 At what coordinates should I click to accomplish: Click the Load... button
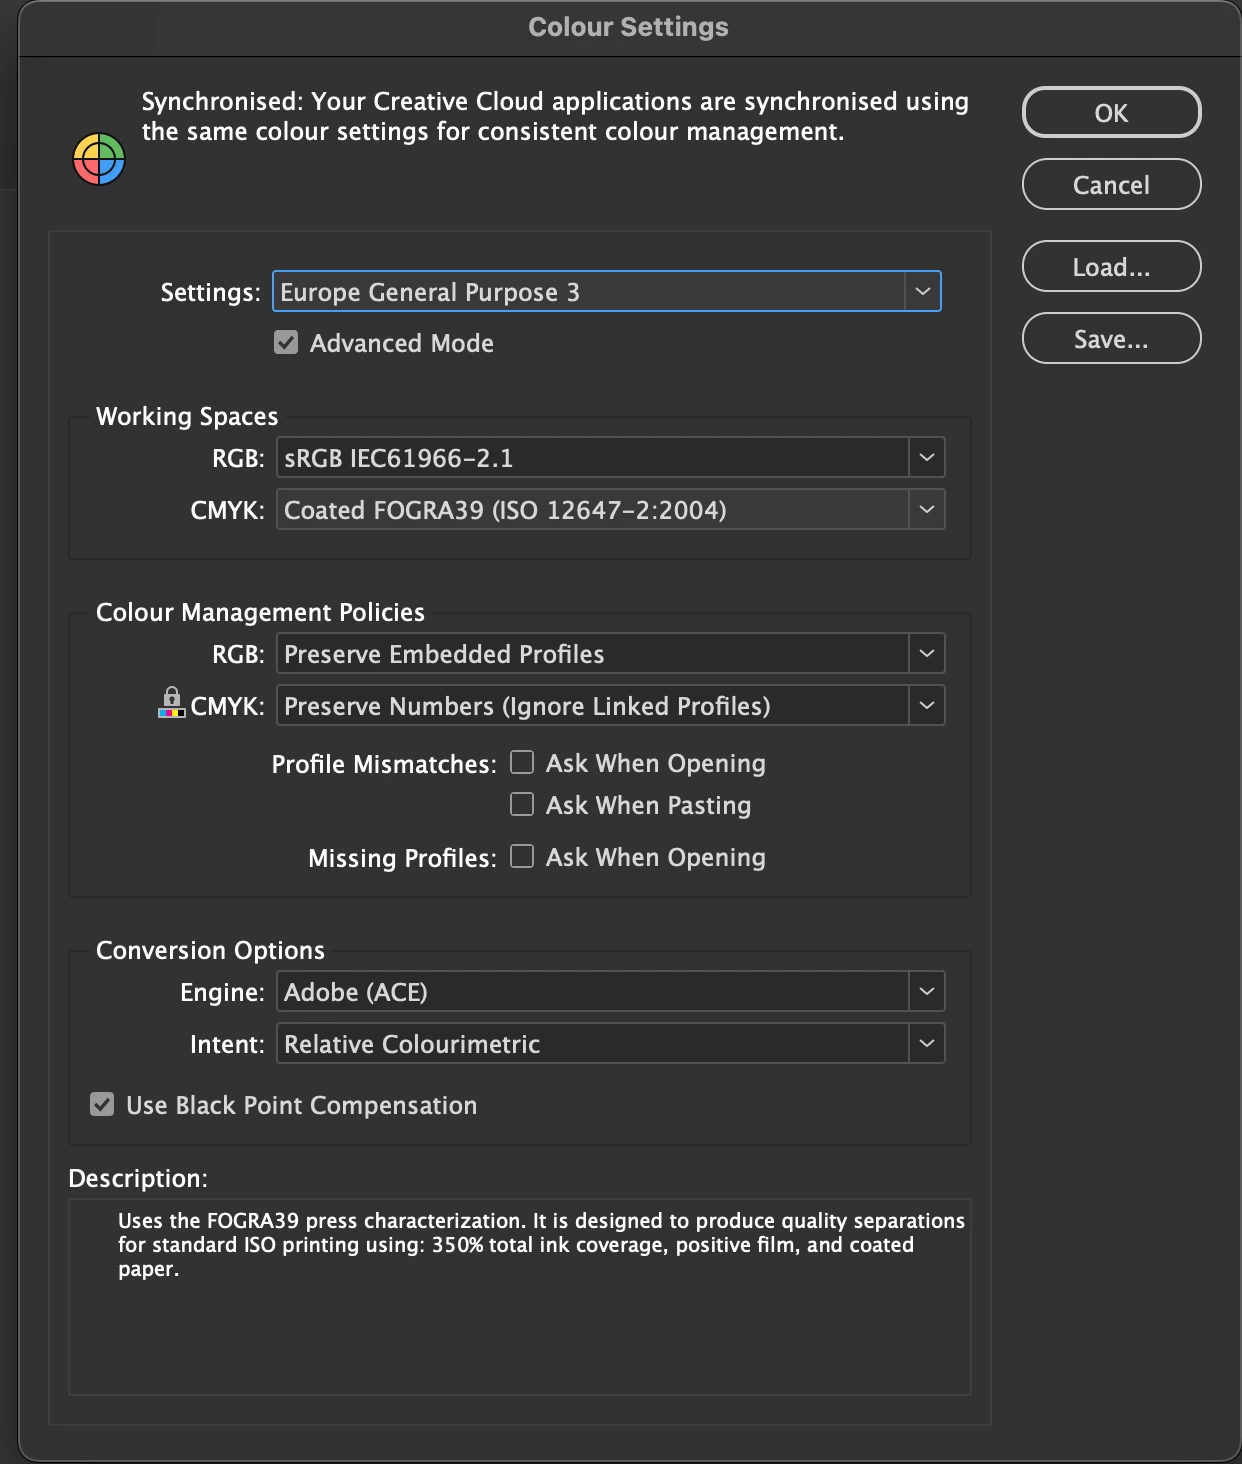tap(1111, 266)
